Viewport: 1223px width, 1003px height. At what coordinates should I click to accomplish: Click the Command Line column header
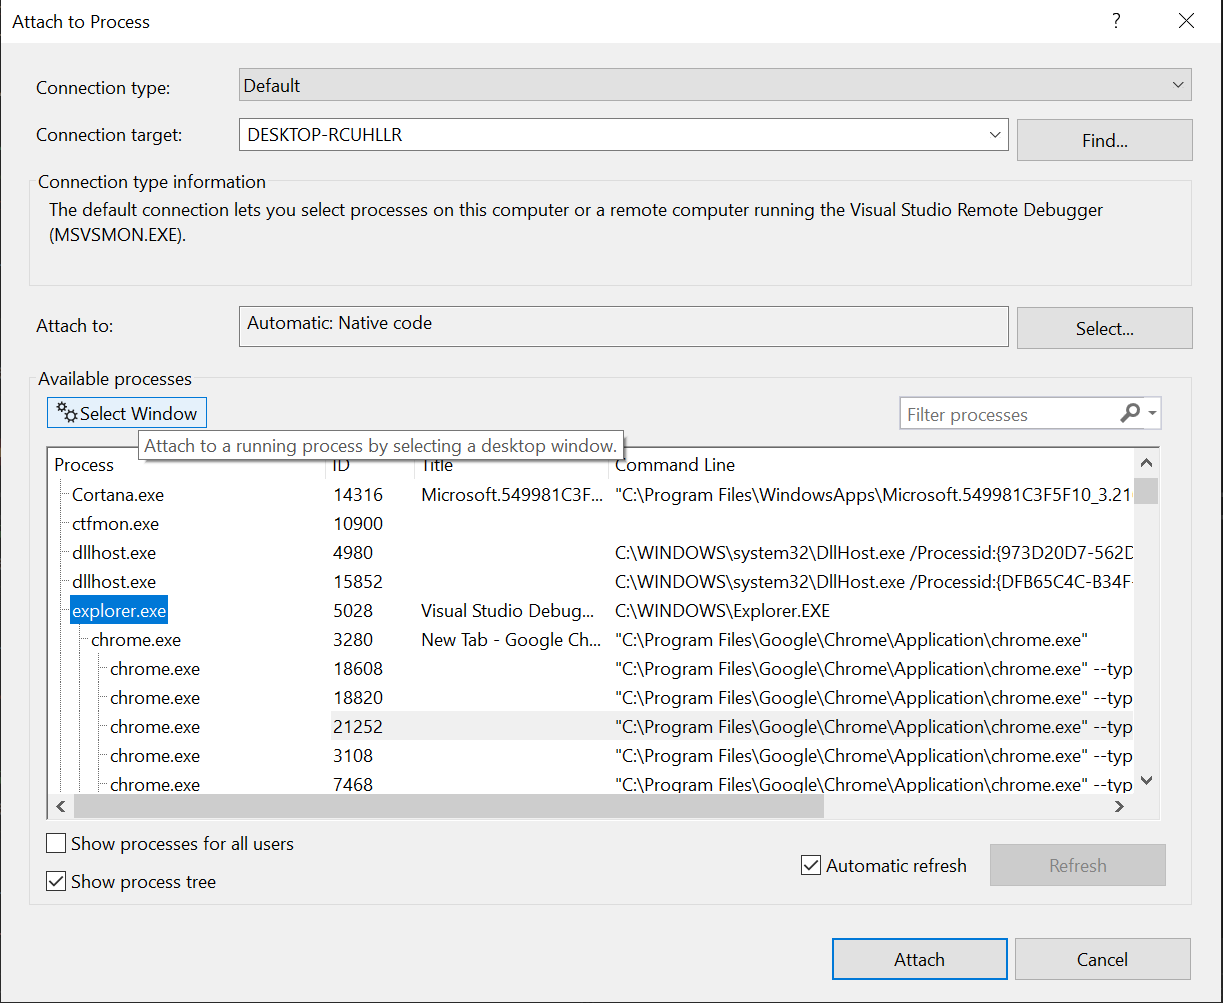point(673,464)
